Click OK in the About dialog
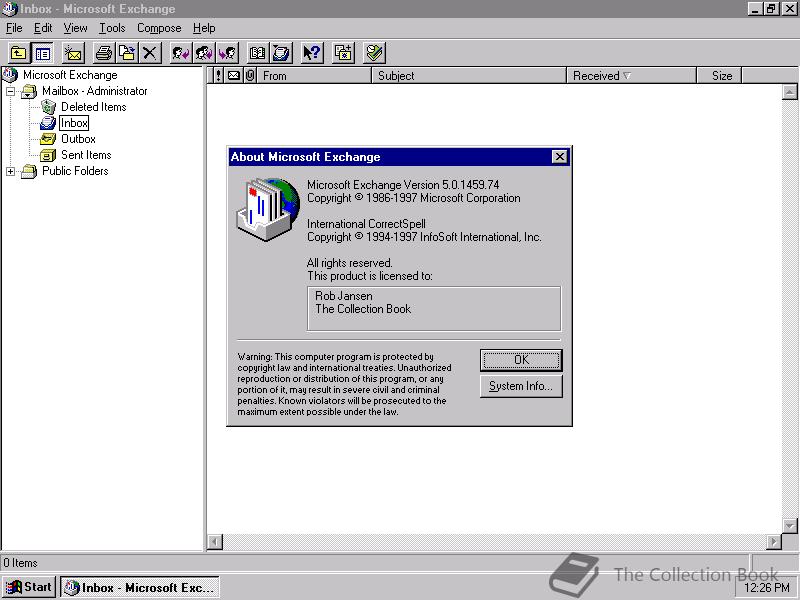The height and width of the screenshot is (600, 800). click(521, 360)
